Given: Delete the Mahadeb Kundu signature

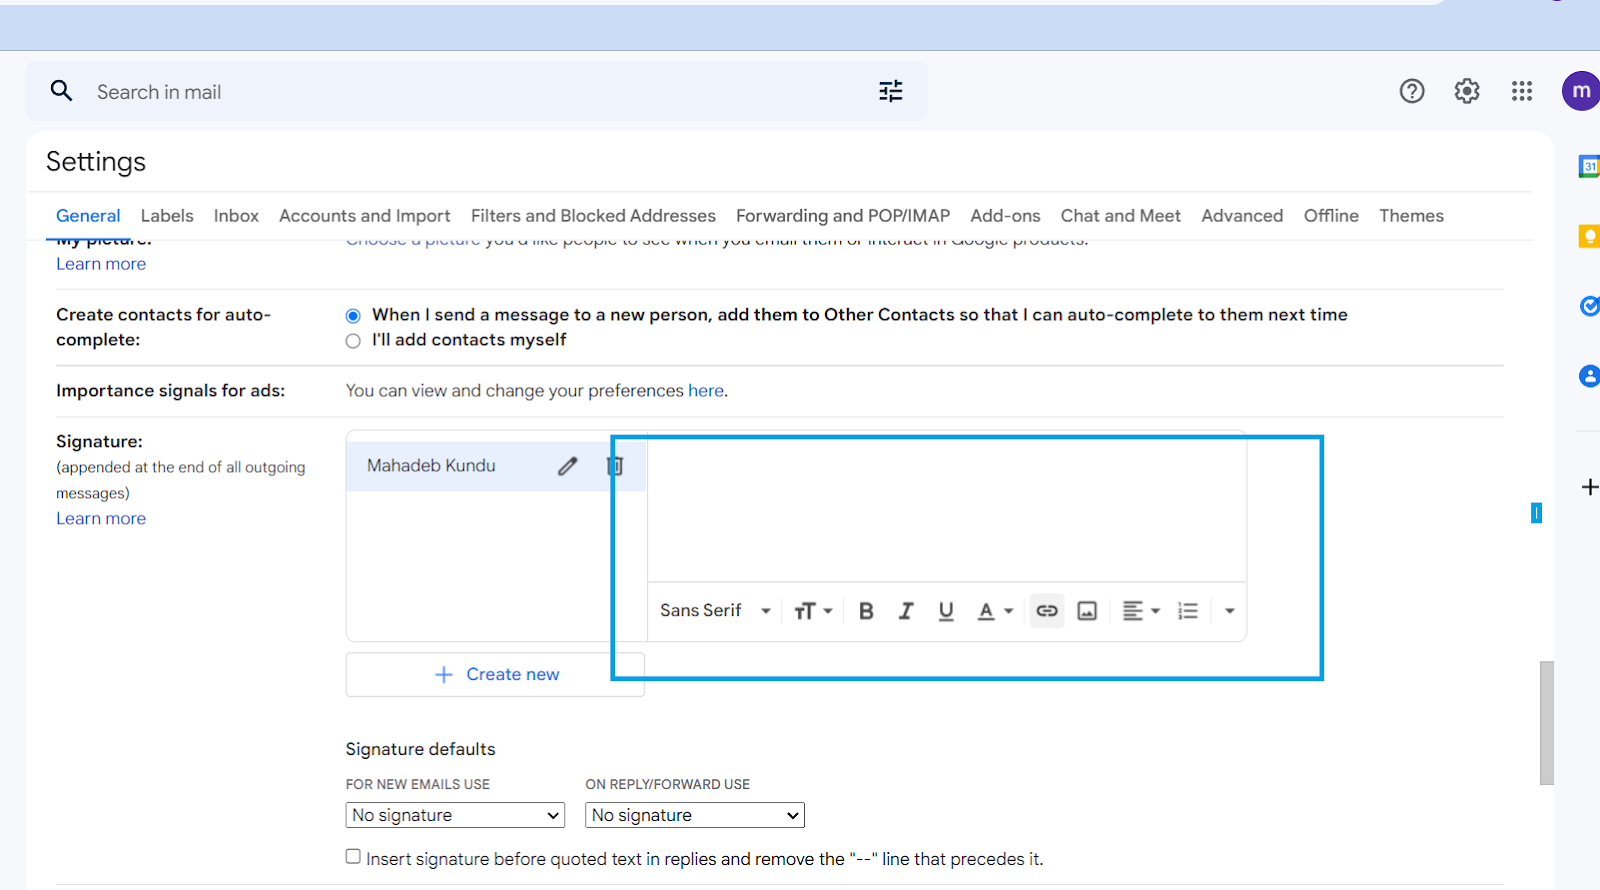Looking at the screenshot, I should click(615, 466).
